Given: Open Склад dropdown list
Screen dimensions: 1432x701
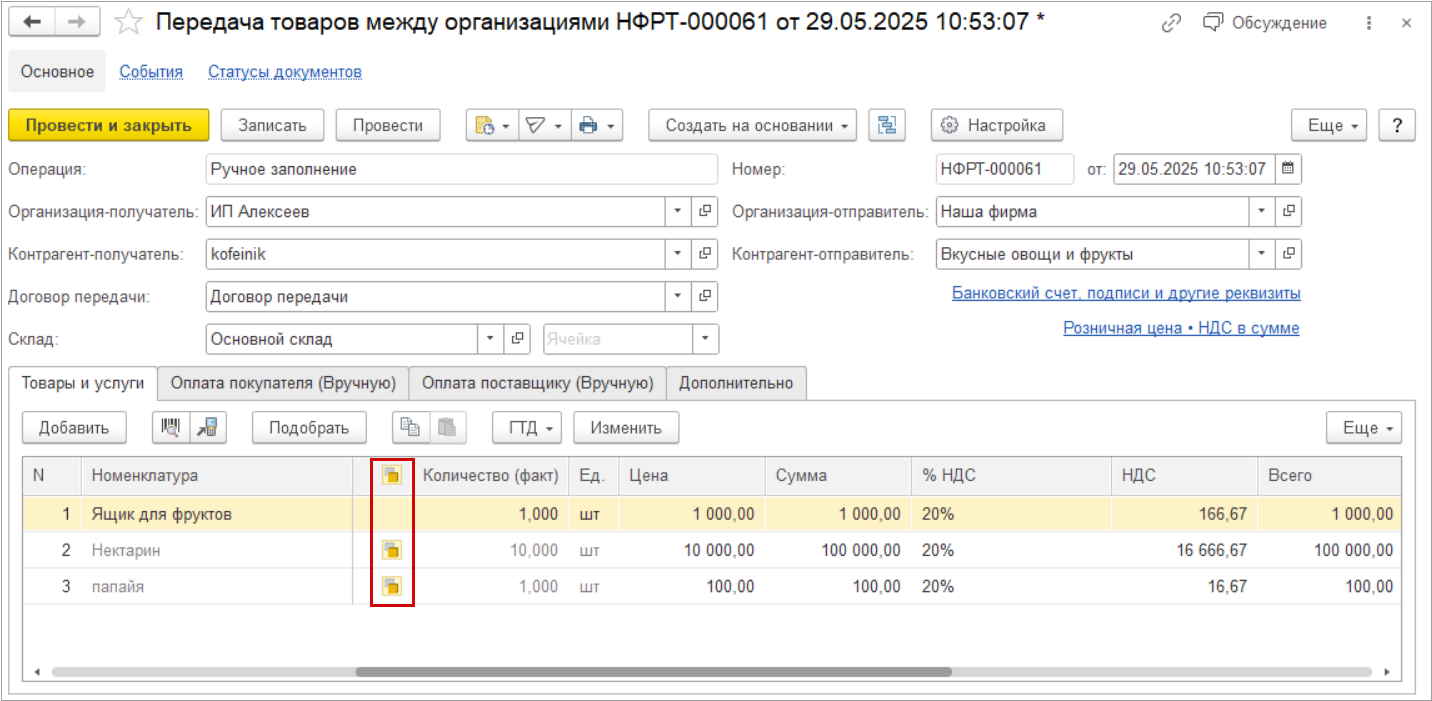Looking at the screenshot, I should pyautogui.click(x=490, y=339).
